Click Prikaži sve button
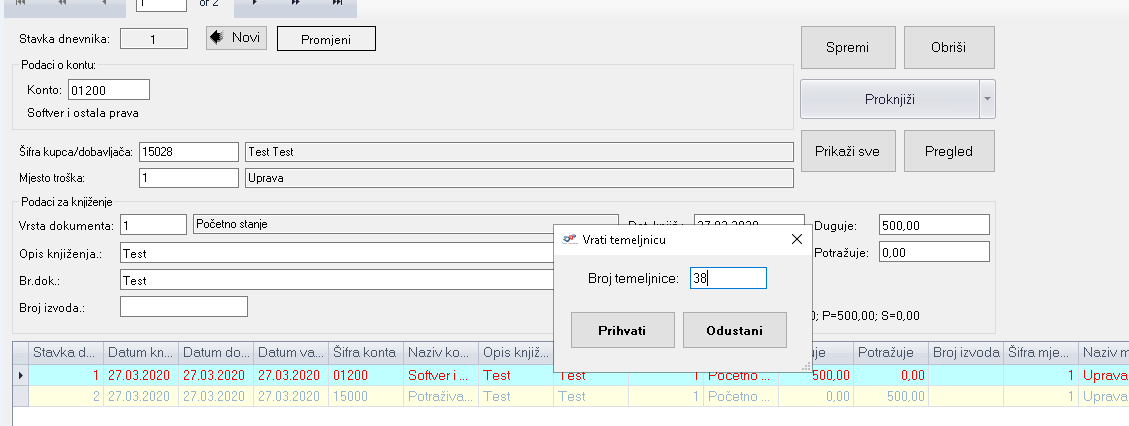This screenshot has height=426, width=1129. pyautogui.click(x=847, y=152)
